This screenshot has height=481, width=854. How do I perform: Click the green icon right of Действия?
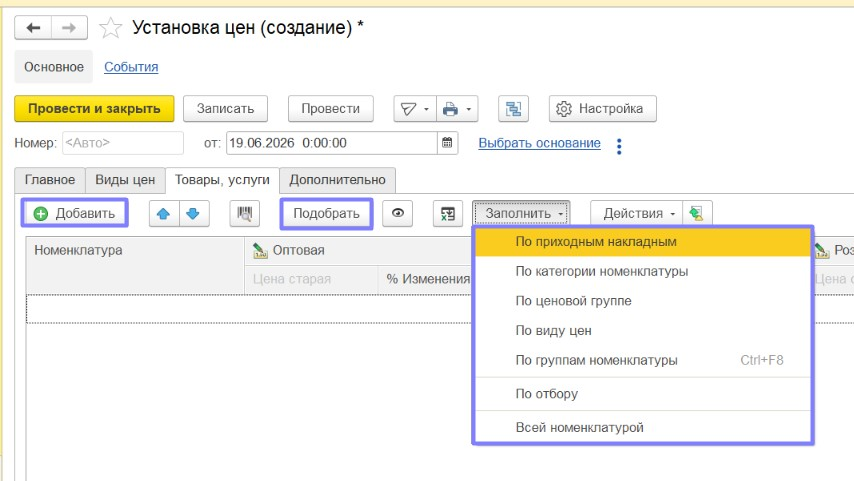click(x=697, y=214)
